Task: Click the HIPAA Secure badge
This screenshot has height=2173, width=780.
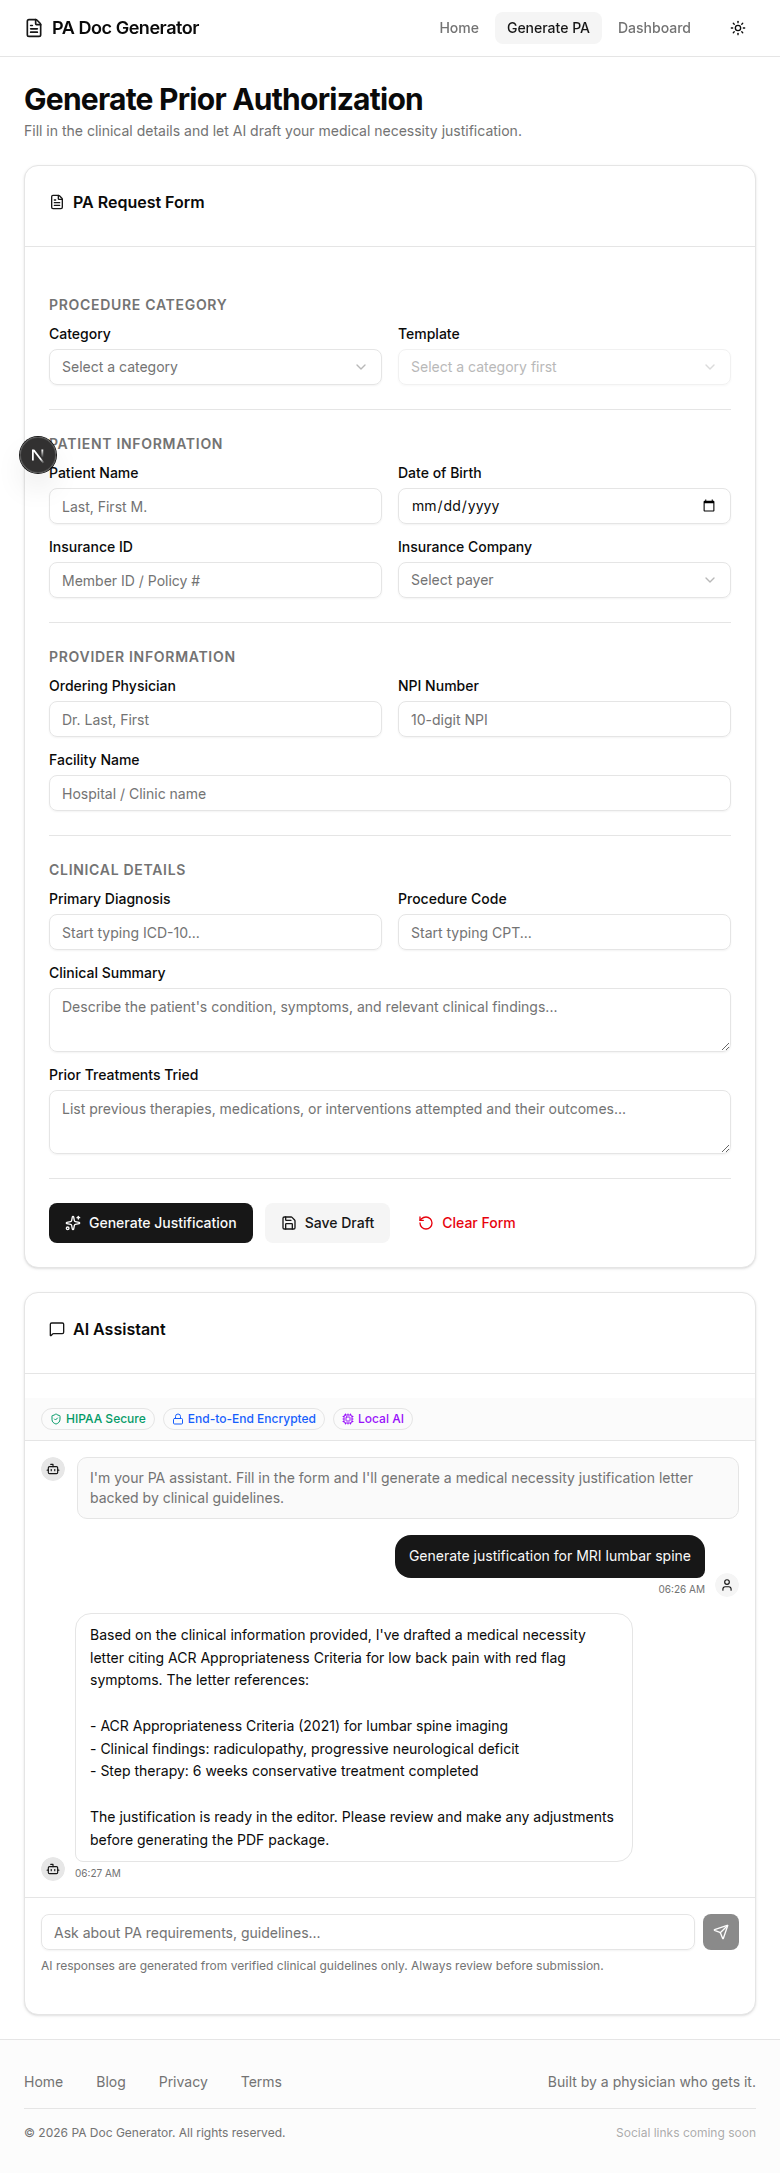Action: click(97, 1418)
